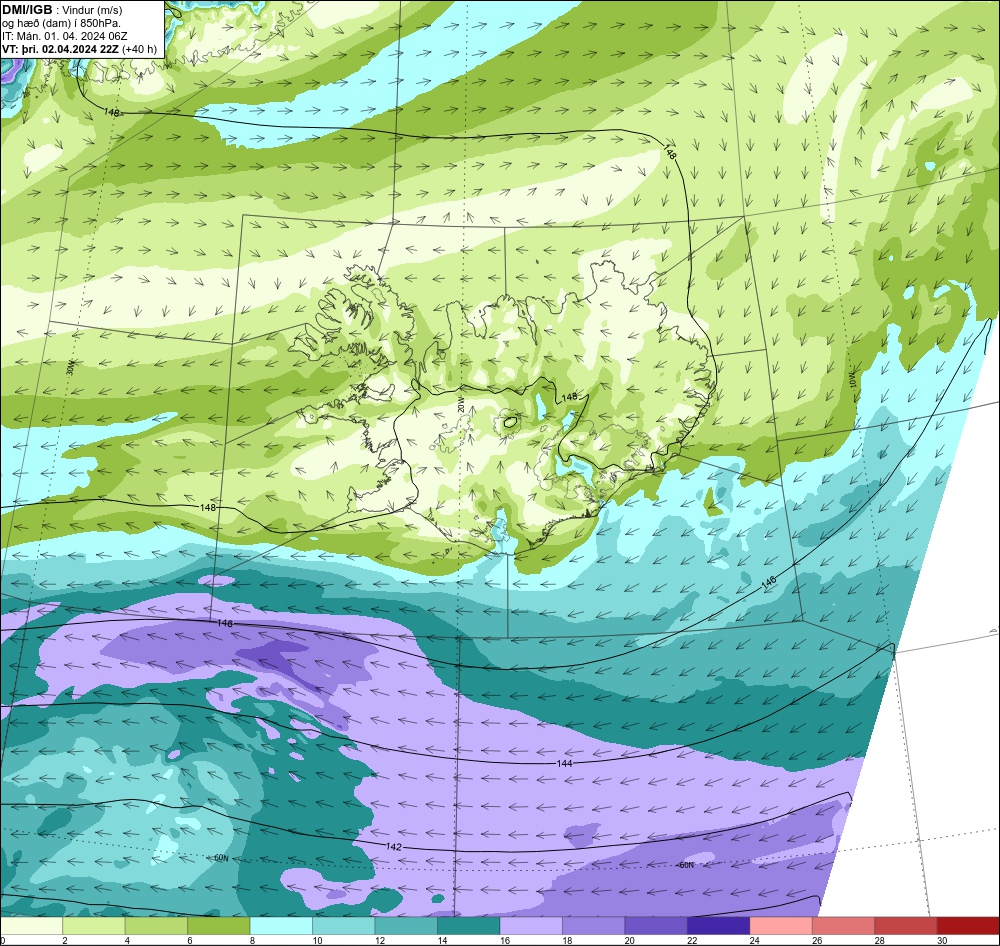This screenshot has height=946, width=1000.
Task: Select the right '60N' latitude label
Action: pyautogui.click(x=686, y=865)
